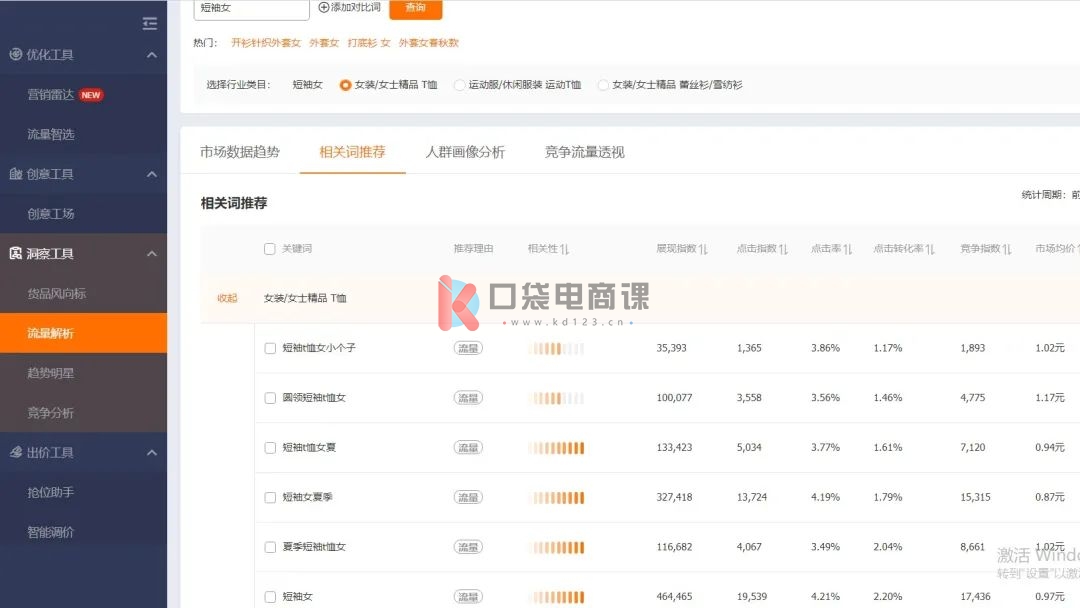Click the keyword search input field
The image size is (1080, 608).
tap(250, 8)
